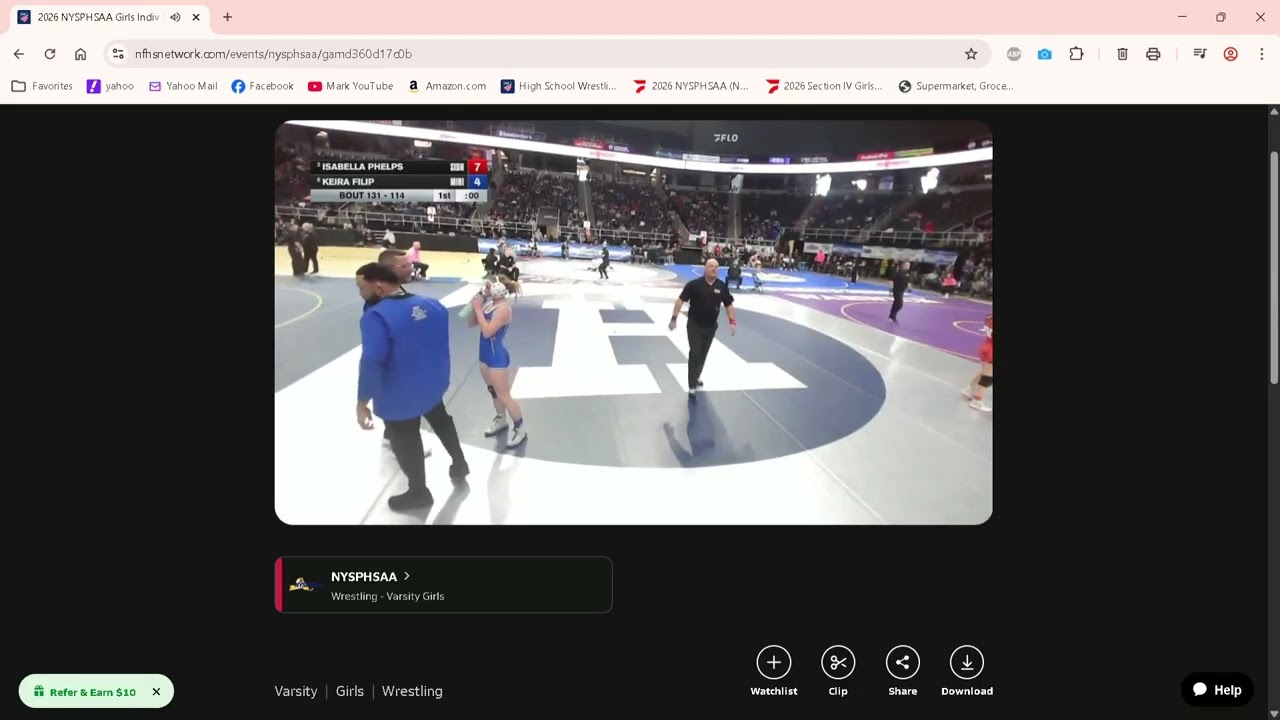Open the Favorites bookmarks folder
The height and width of the screenshot is (720, 1280).
(42, 86)
